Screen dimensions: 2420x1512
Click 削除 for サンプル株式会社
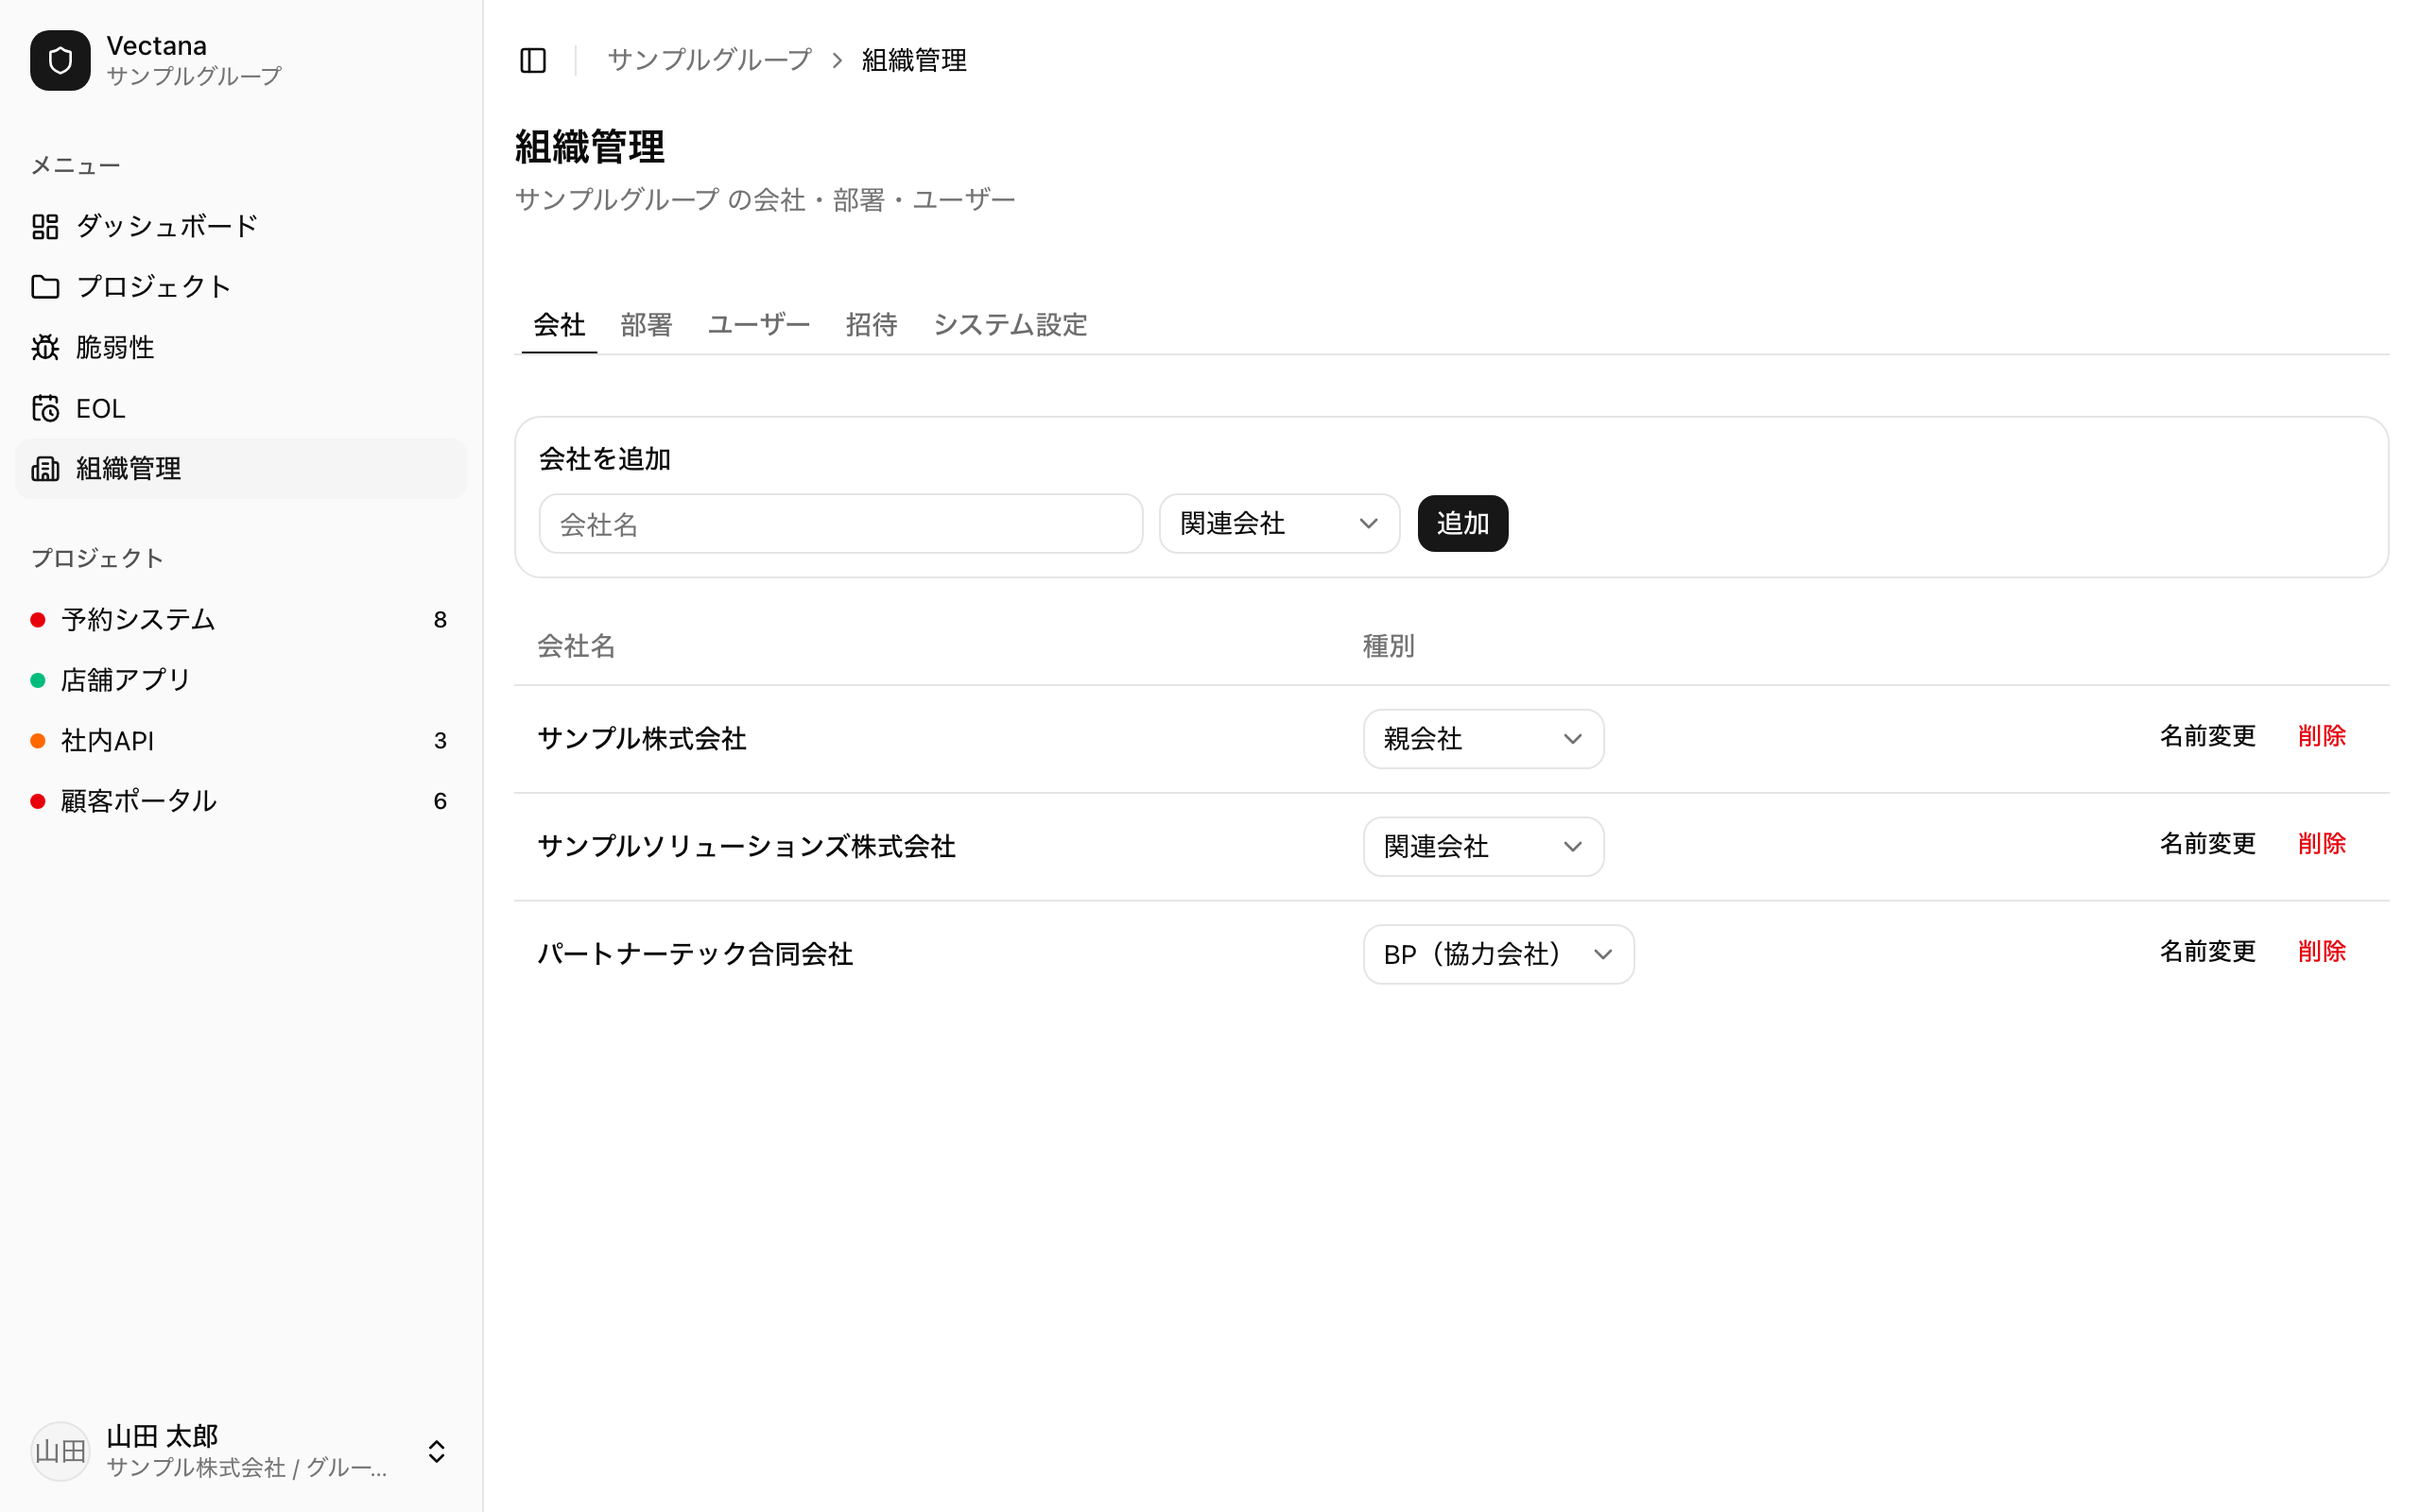click(2321, 736)
